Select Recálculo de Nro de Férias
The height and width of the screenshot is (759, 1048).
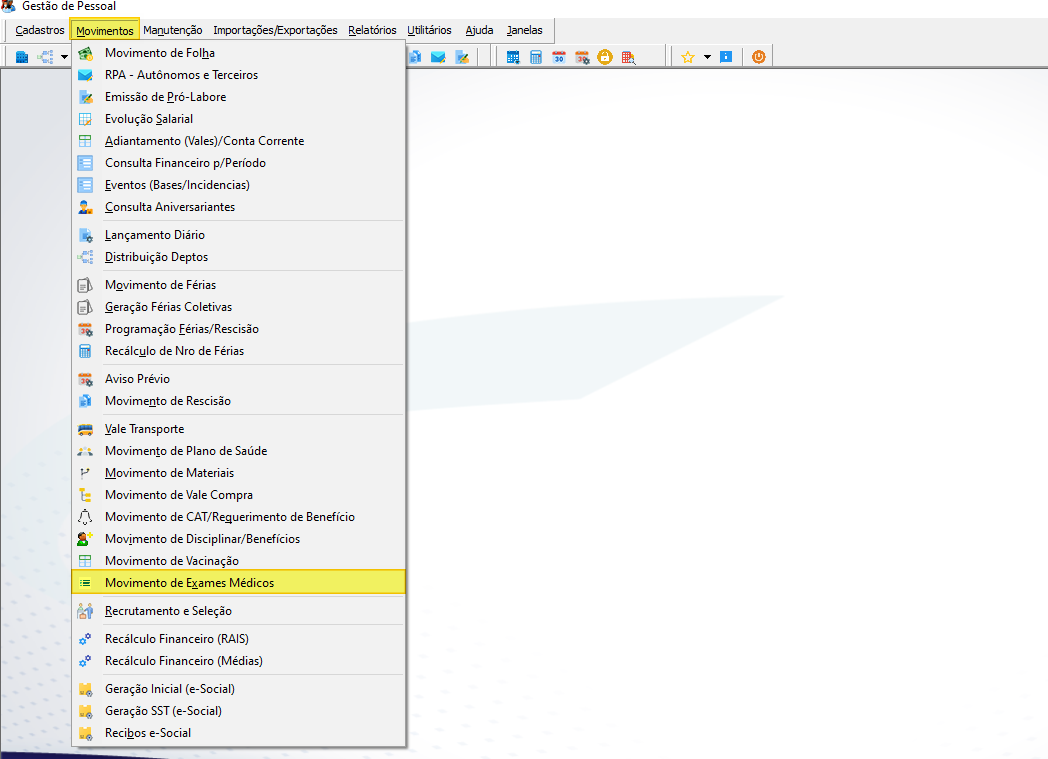238,351
